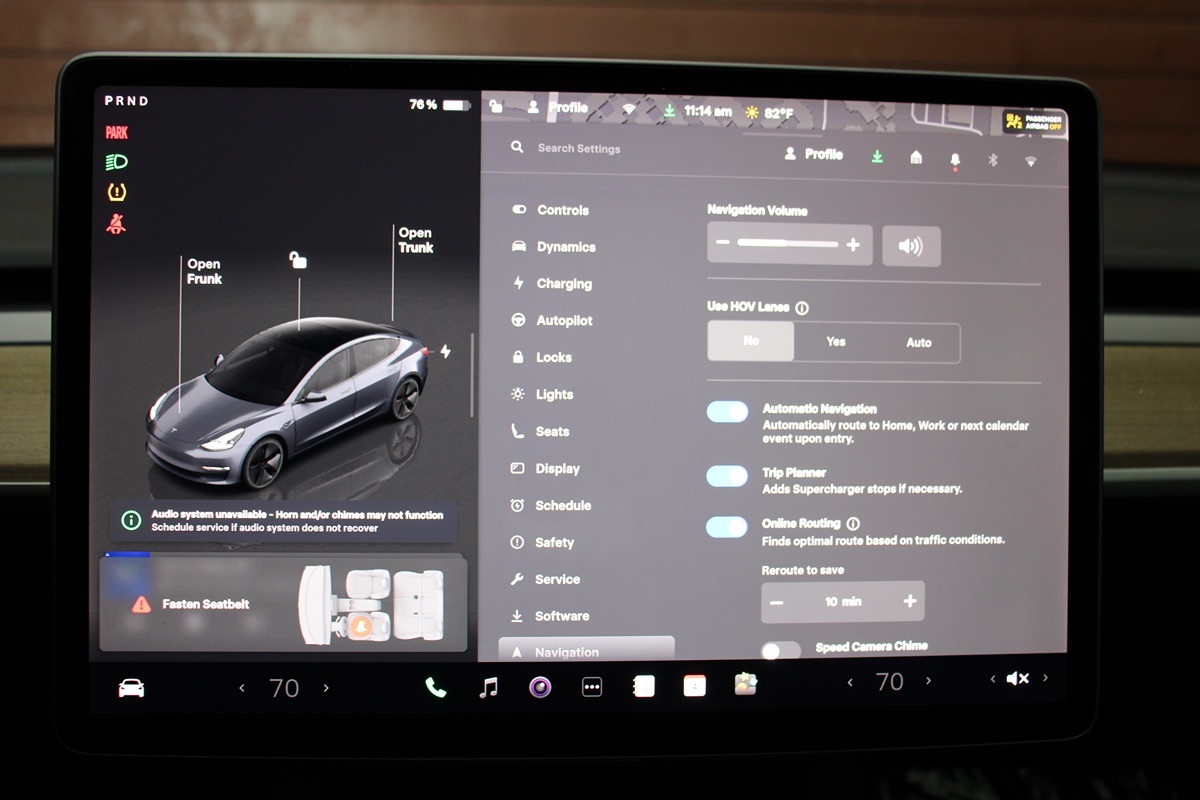The image size is (1200, 800).
Task: Open the notifications bell icon
Action: [x=955, y=159]
